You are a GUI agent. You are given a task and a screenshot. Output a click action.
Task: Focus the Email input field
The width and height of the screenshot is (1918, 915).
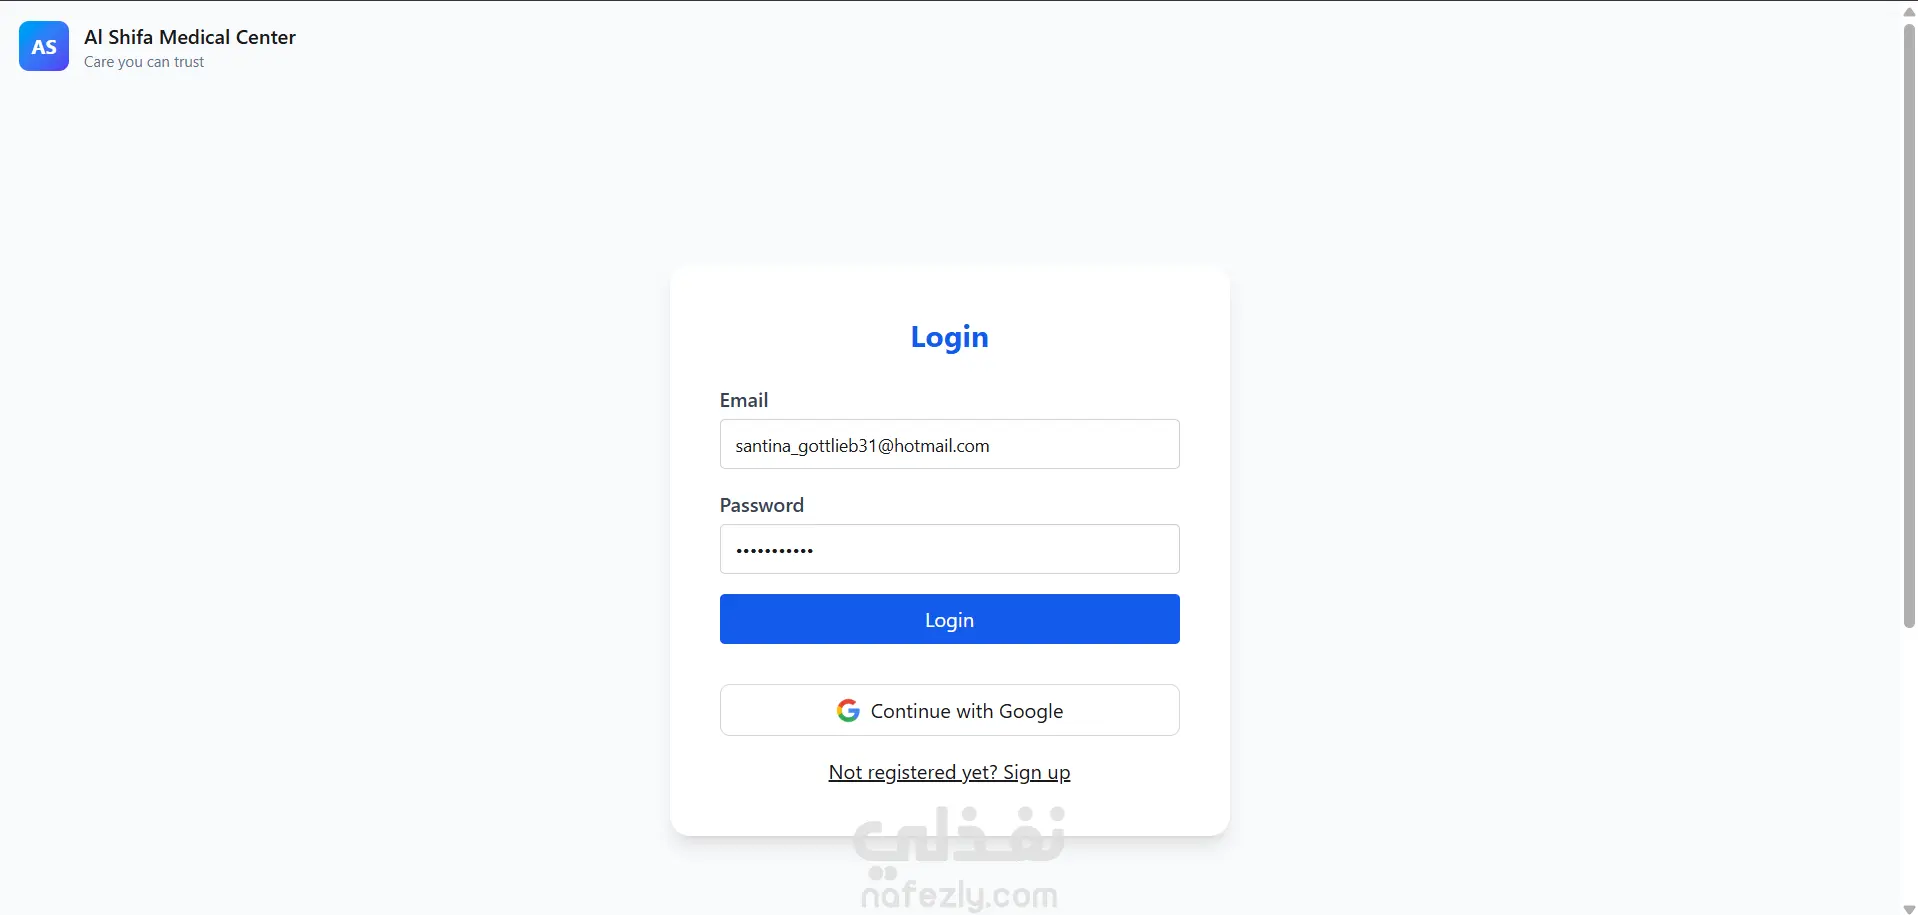[949, 444]
